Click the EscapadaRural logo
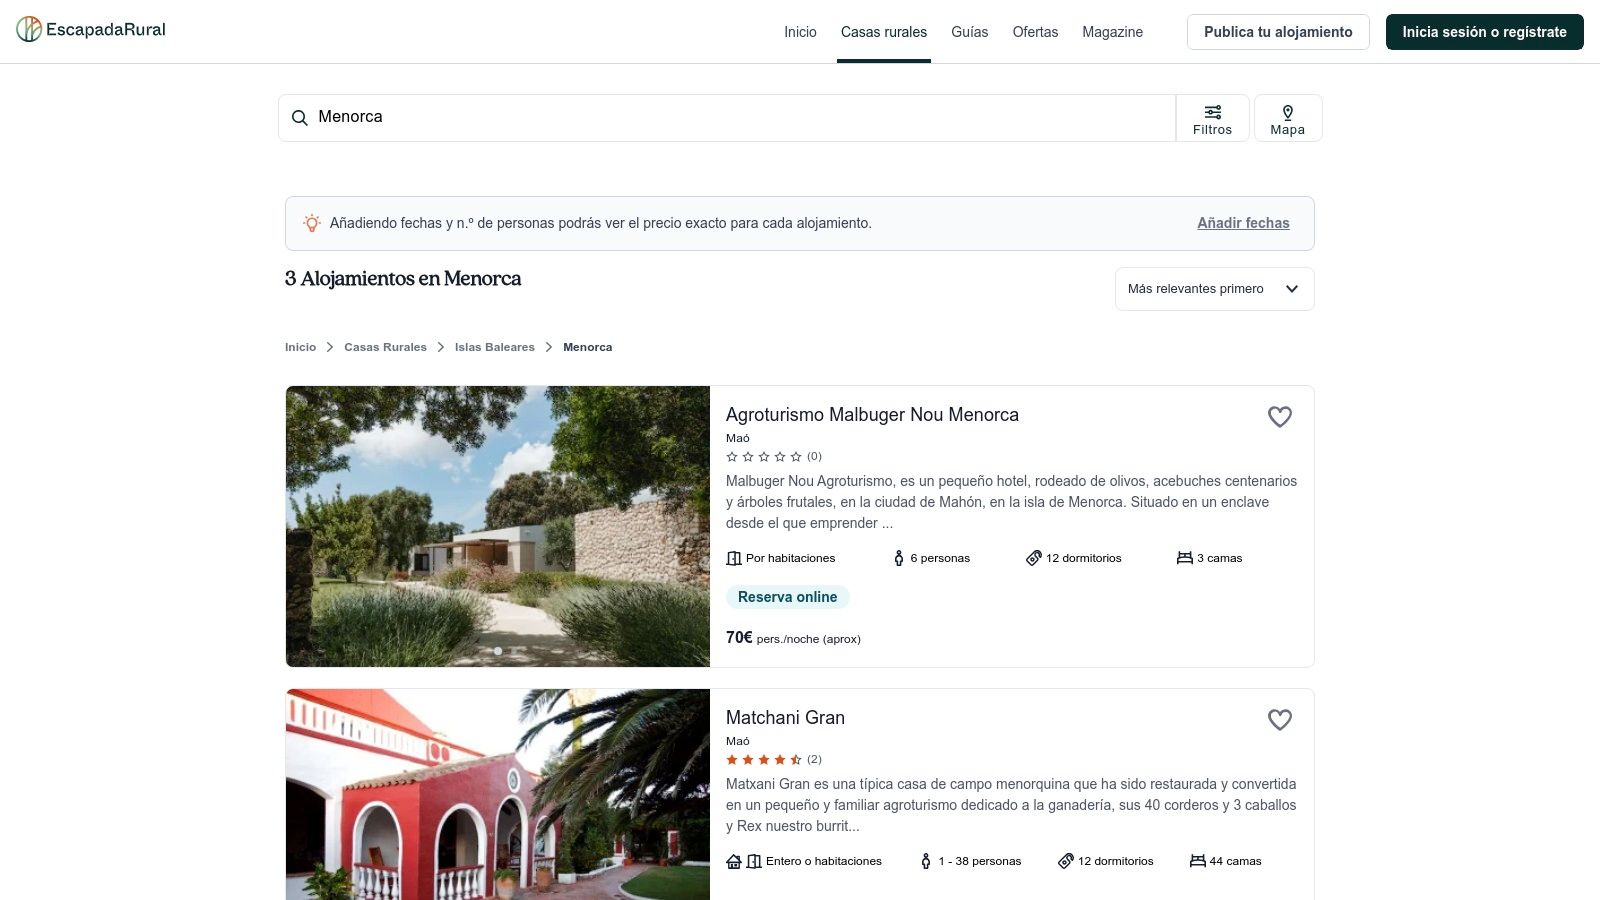The image size is (1600, 900). coord(90,30)
